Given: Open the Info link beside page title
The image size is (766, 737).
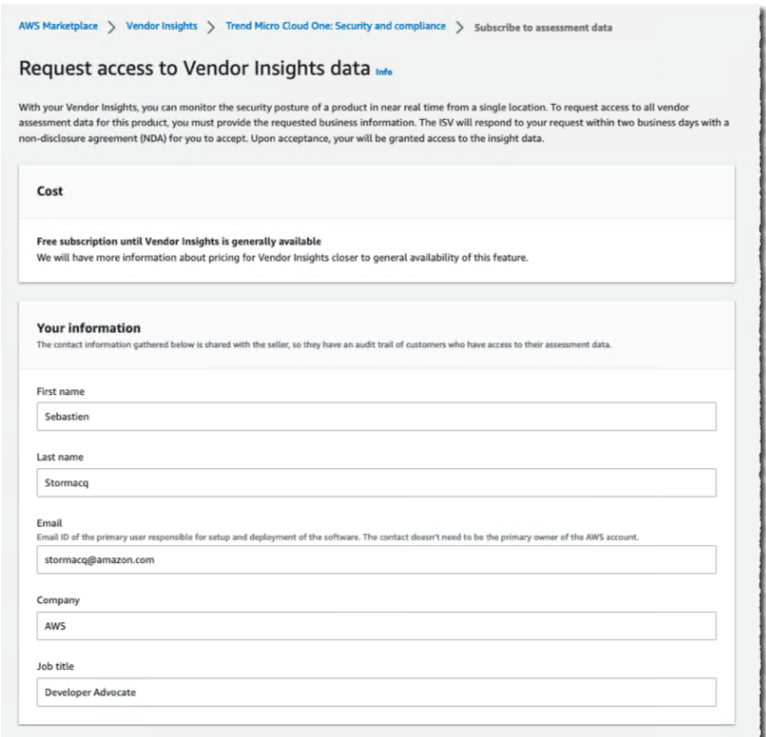Looking at the screenshot, I should tap(384, 73).
